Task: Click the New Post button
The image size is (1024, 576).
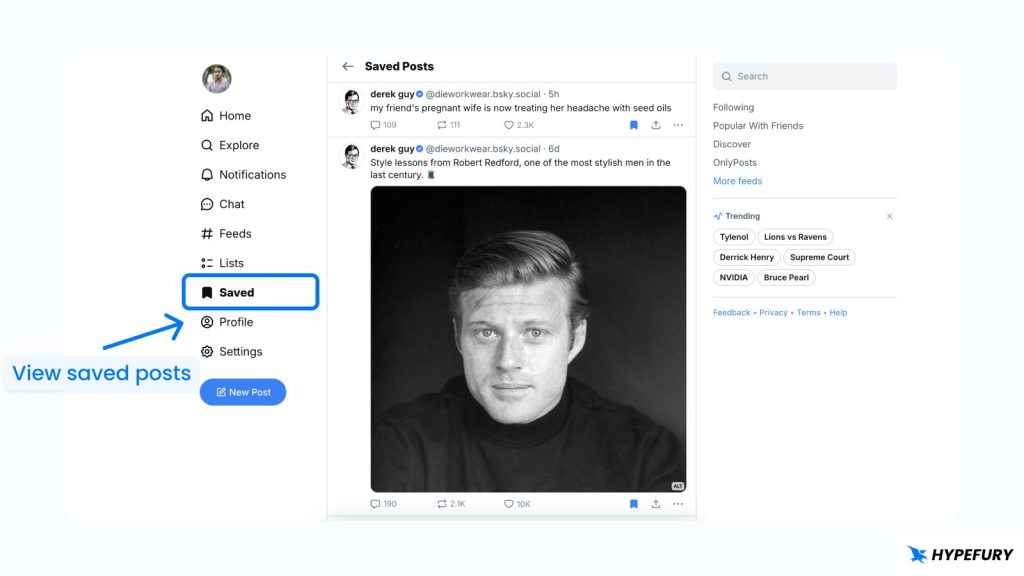Action: pyautogui.click(x=243, y=392)
